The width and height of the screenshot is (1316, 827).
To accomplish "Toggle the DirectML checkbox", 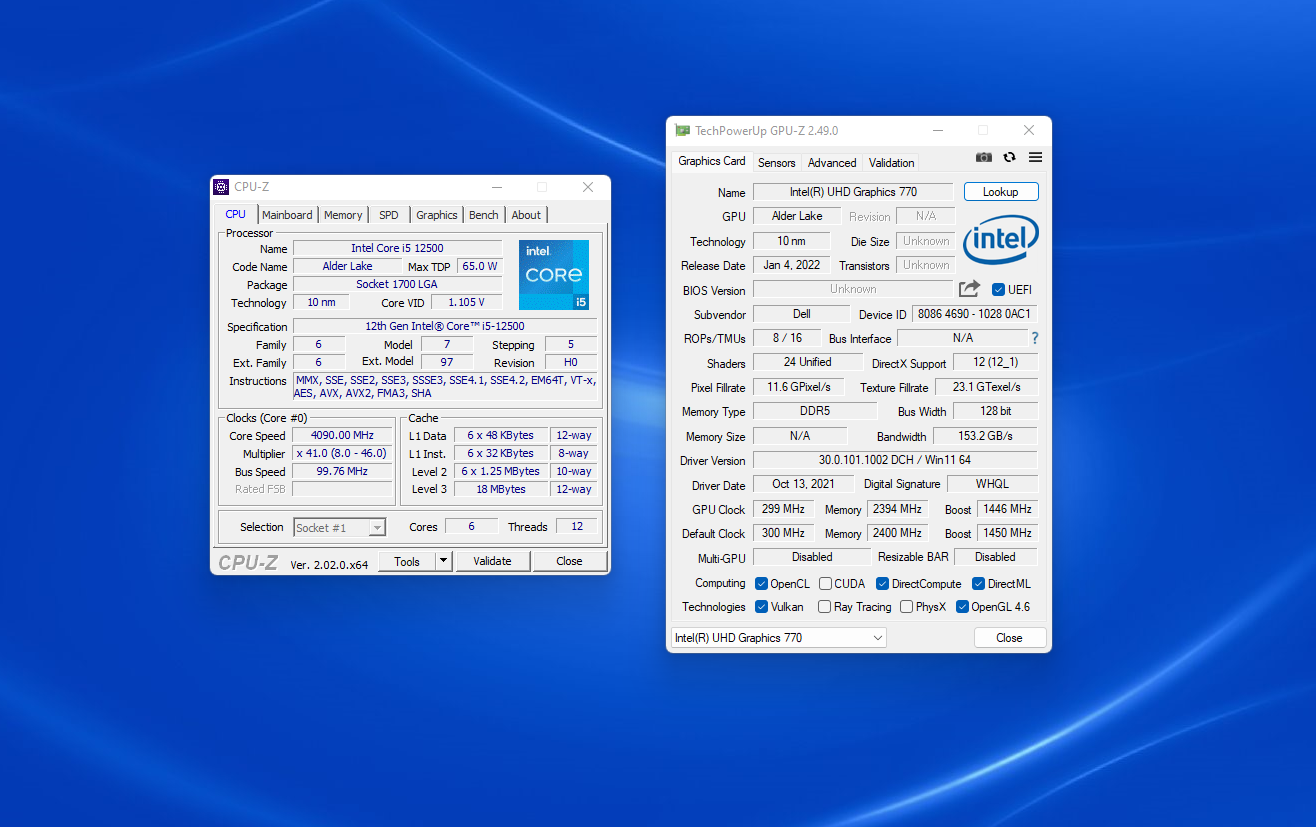I will point(979,584).
